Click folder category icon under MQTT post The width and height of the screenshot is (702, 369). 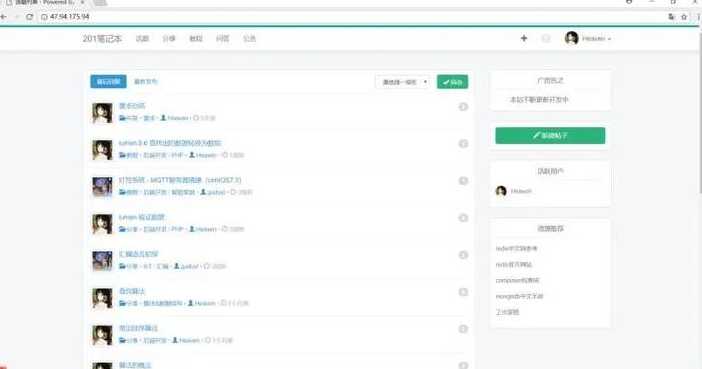[122, 192]
